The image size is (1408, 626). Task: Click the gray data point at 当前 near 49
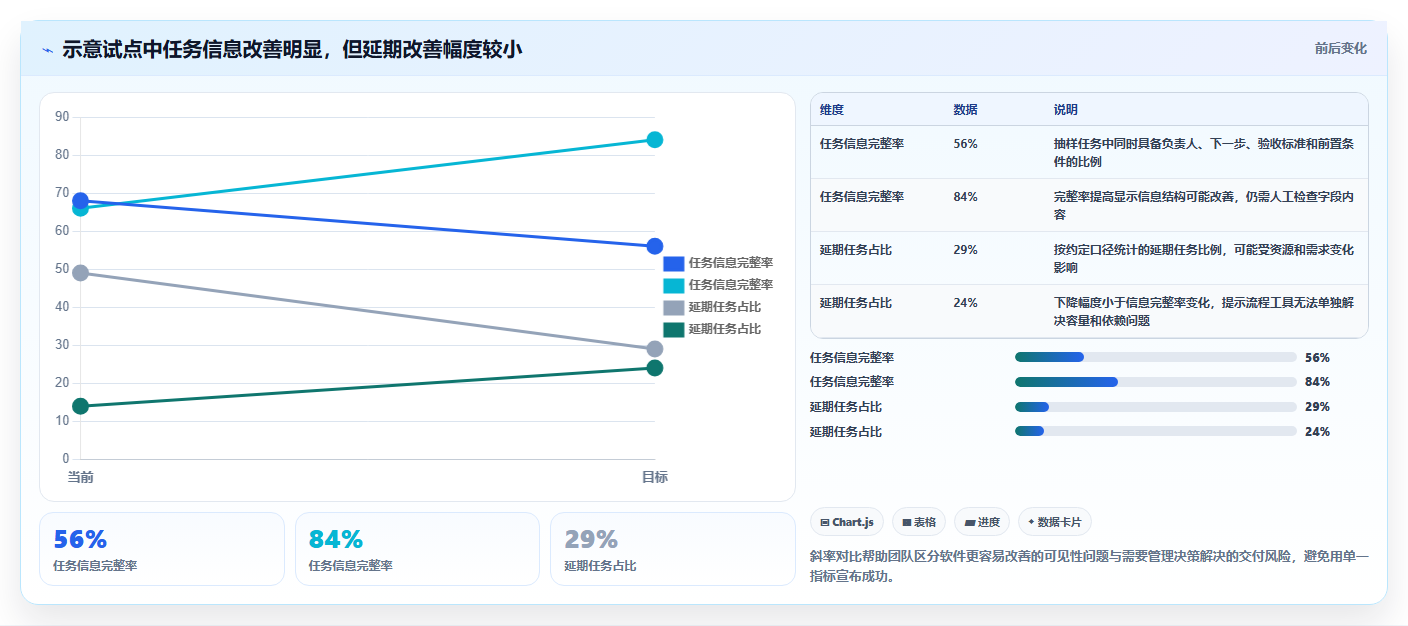click(x=81, y=272)
